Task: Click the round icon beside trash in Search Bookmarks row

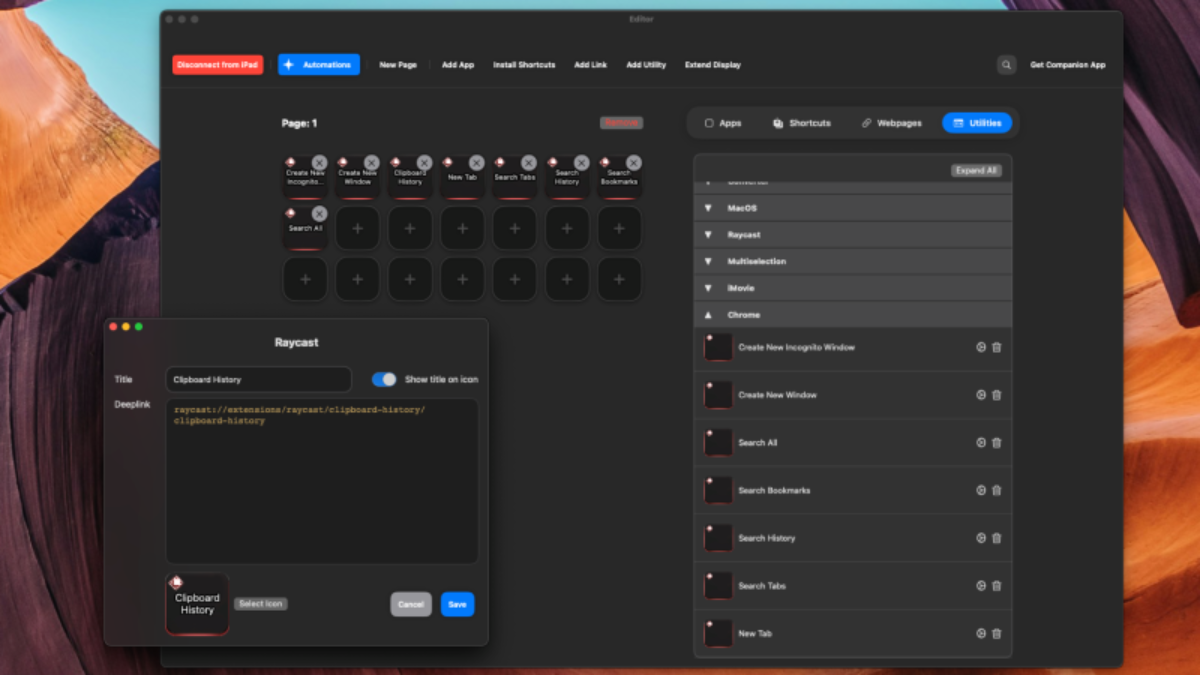Action: coord(981,490)
